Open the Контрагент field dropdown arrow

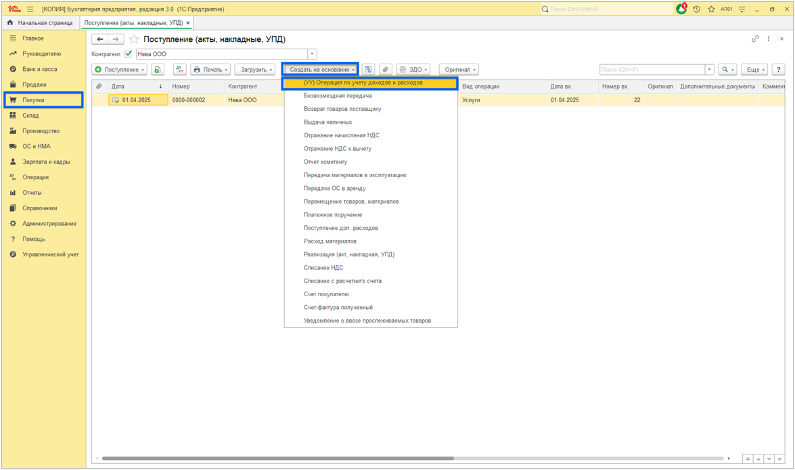pos(312,54)
